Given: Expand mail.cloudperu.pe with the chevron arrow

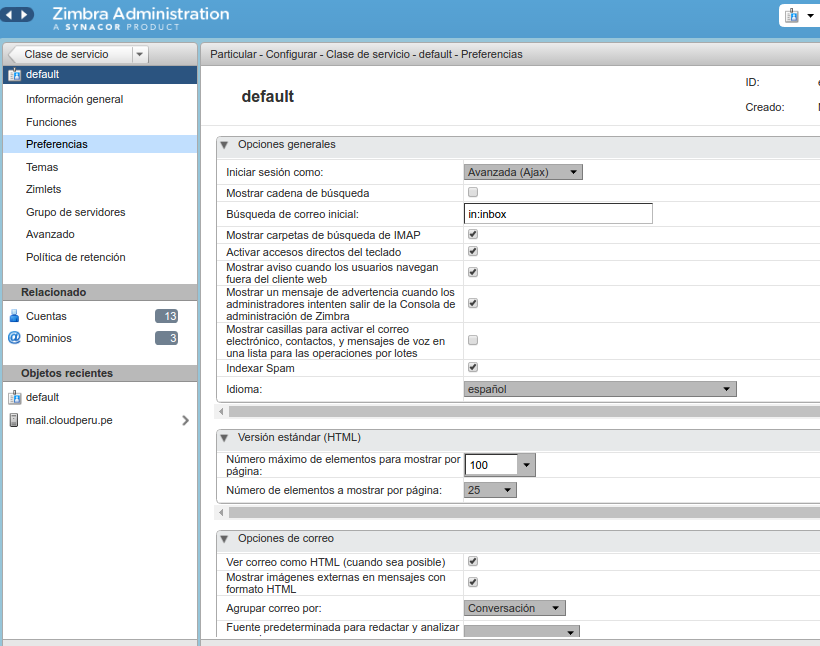Looking at the screenshot, I should click(x=185, y=421).
